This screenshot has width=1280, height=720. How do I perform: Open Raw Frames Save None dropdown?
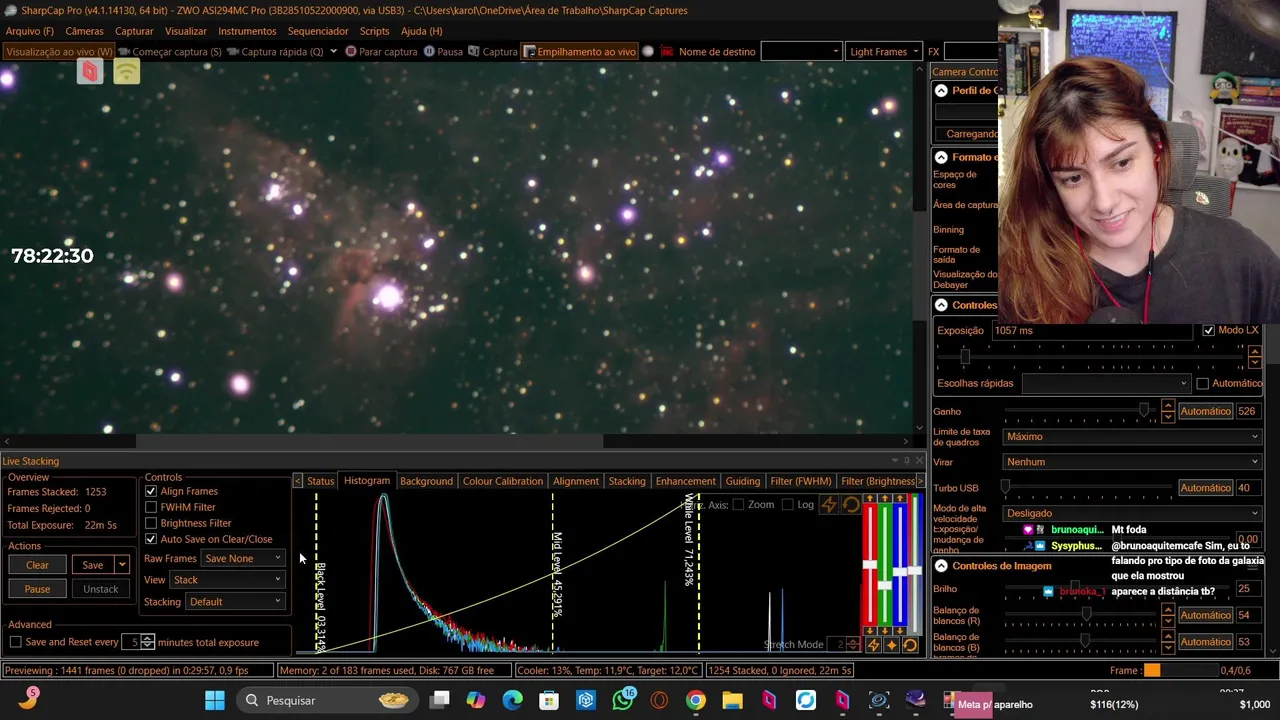pyautogui.click(x=243, y=559)
